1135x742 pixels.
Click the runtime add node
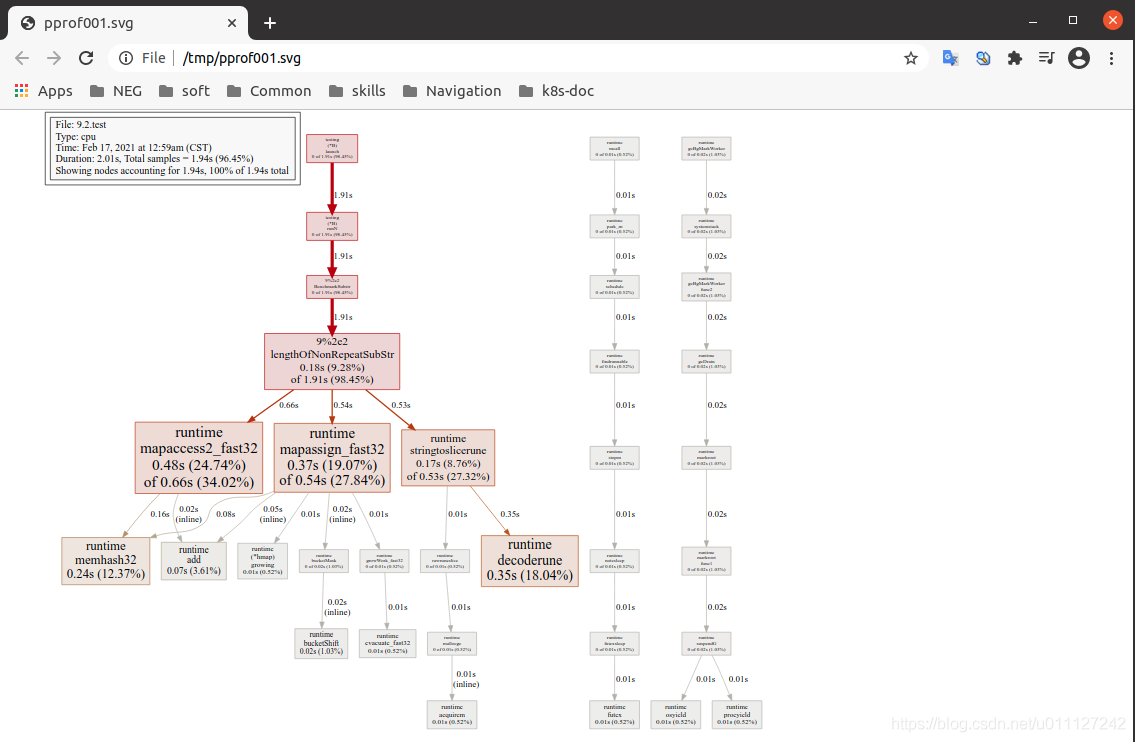193,560
